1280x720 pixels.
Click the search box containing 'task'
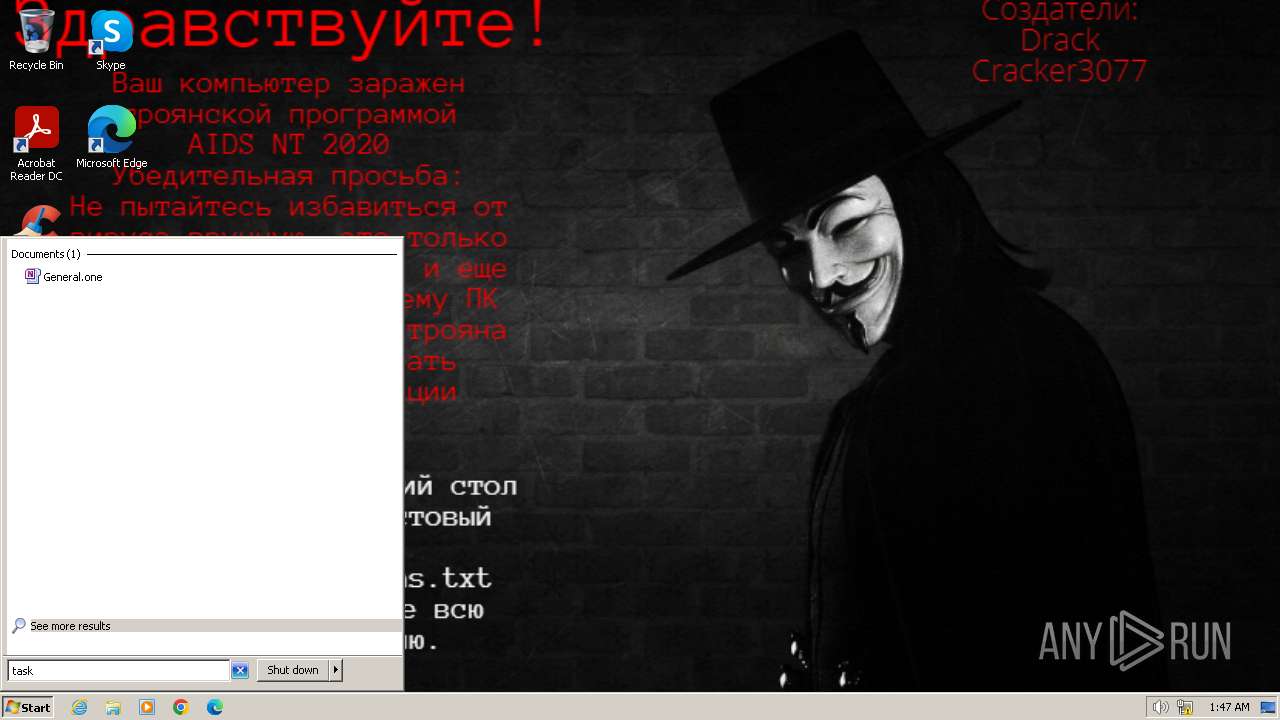[x=118, y=670]
